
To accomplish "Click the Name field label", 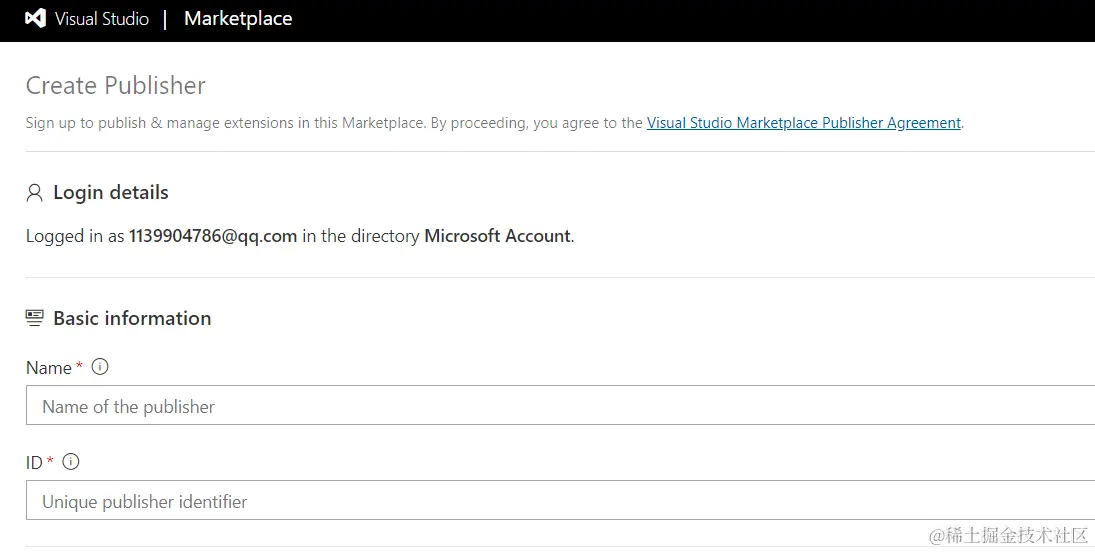I will click(x=48, y=368).
